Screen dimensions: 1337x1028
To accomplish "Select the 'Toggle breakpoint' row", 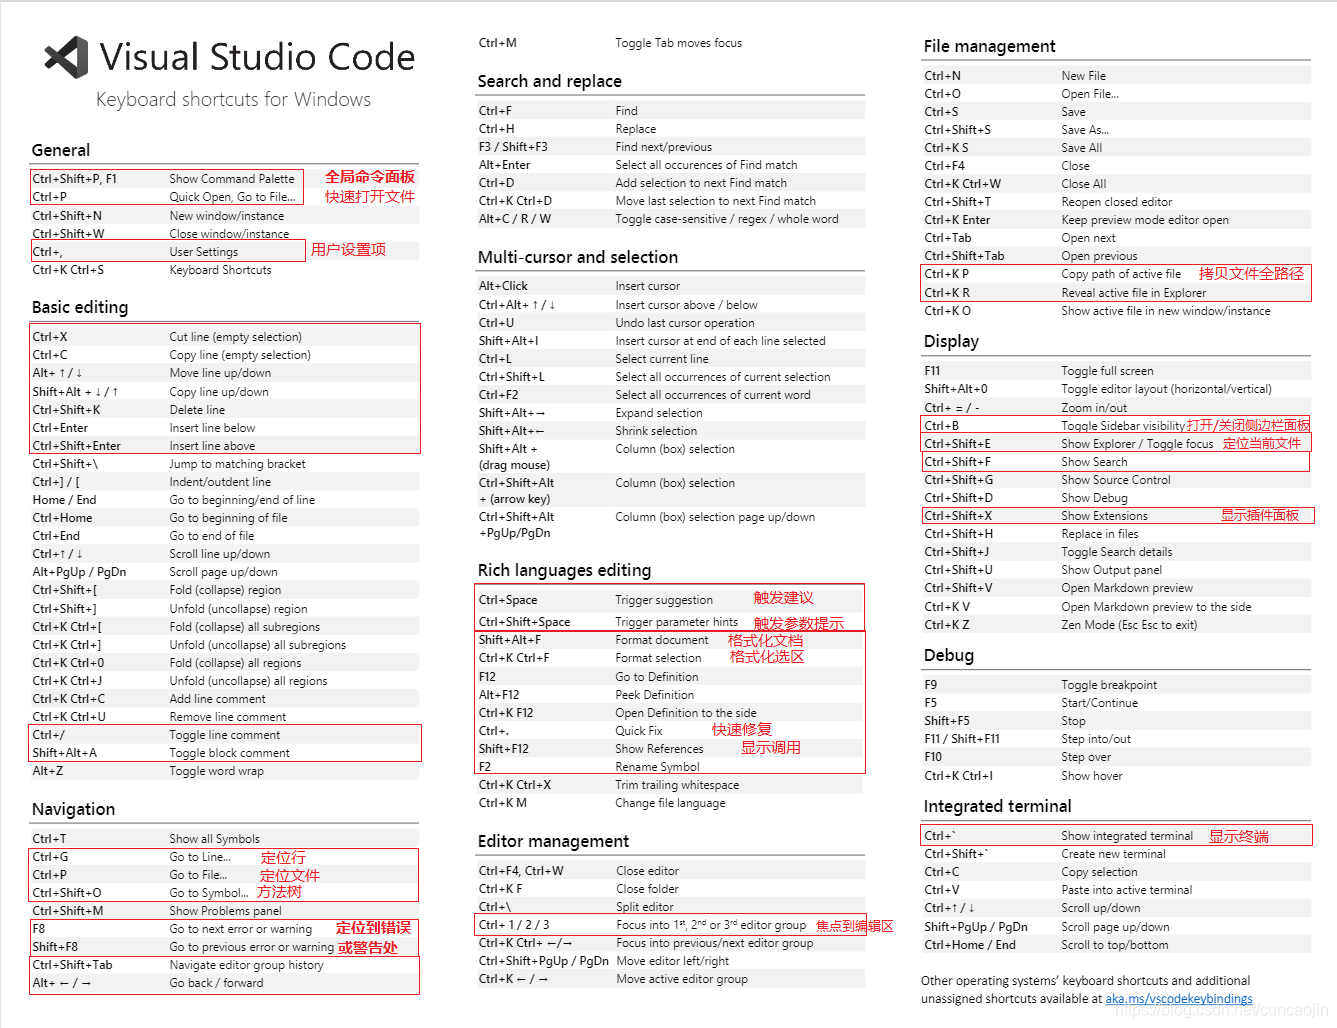I will [1117, 685].
